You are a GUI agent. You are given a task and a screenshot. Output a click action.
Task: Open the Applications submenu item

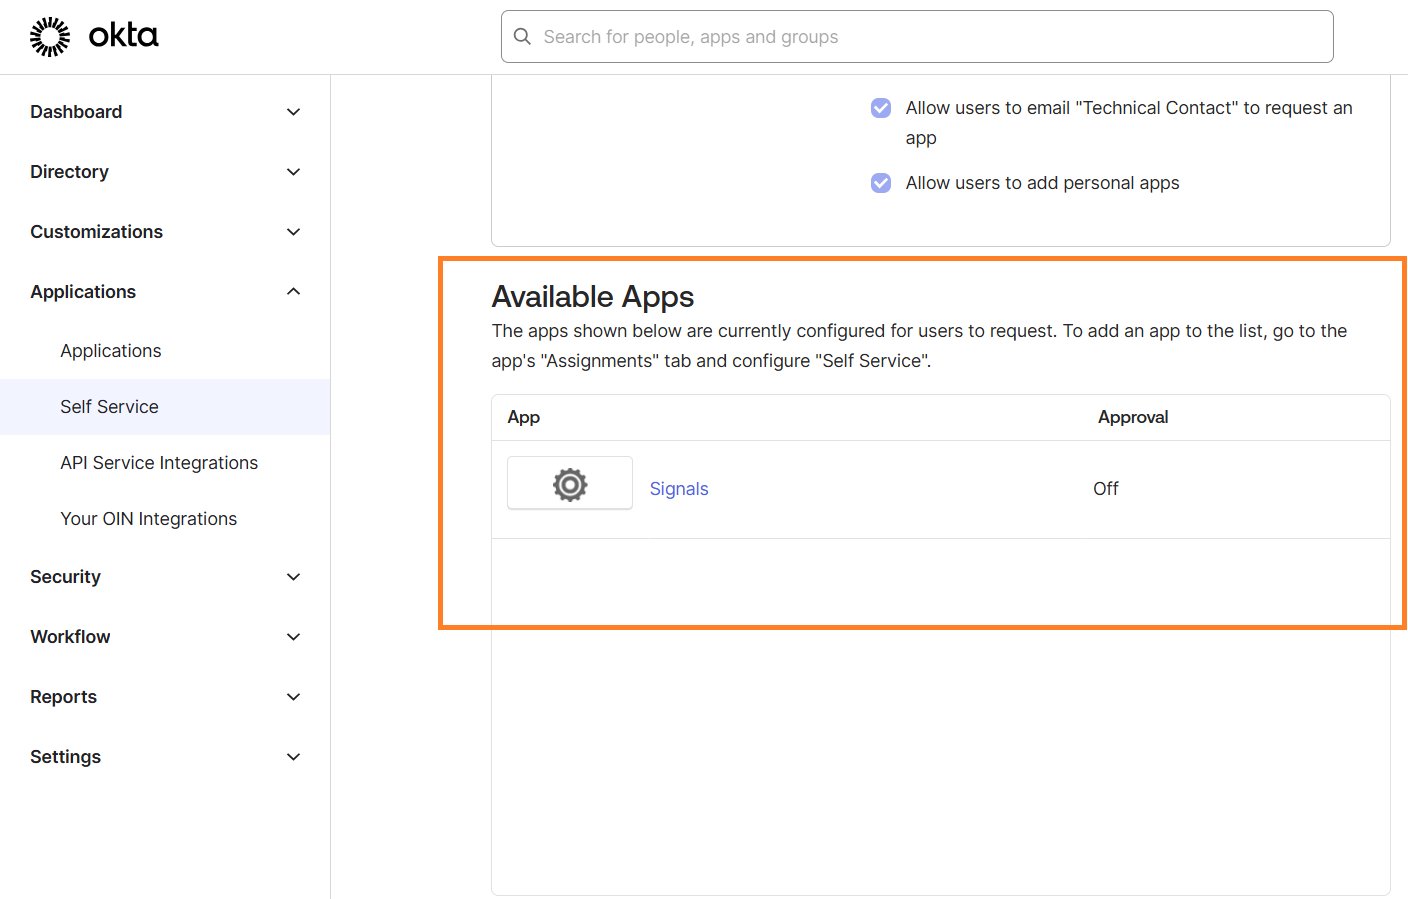pos(111,351)
